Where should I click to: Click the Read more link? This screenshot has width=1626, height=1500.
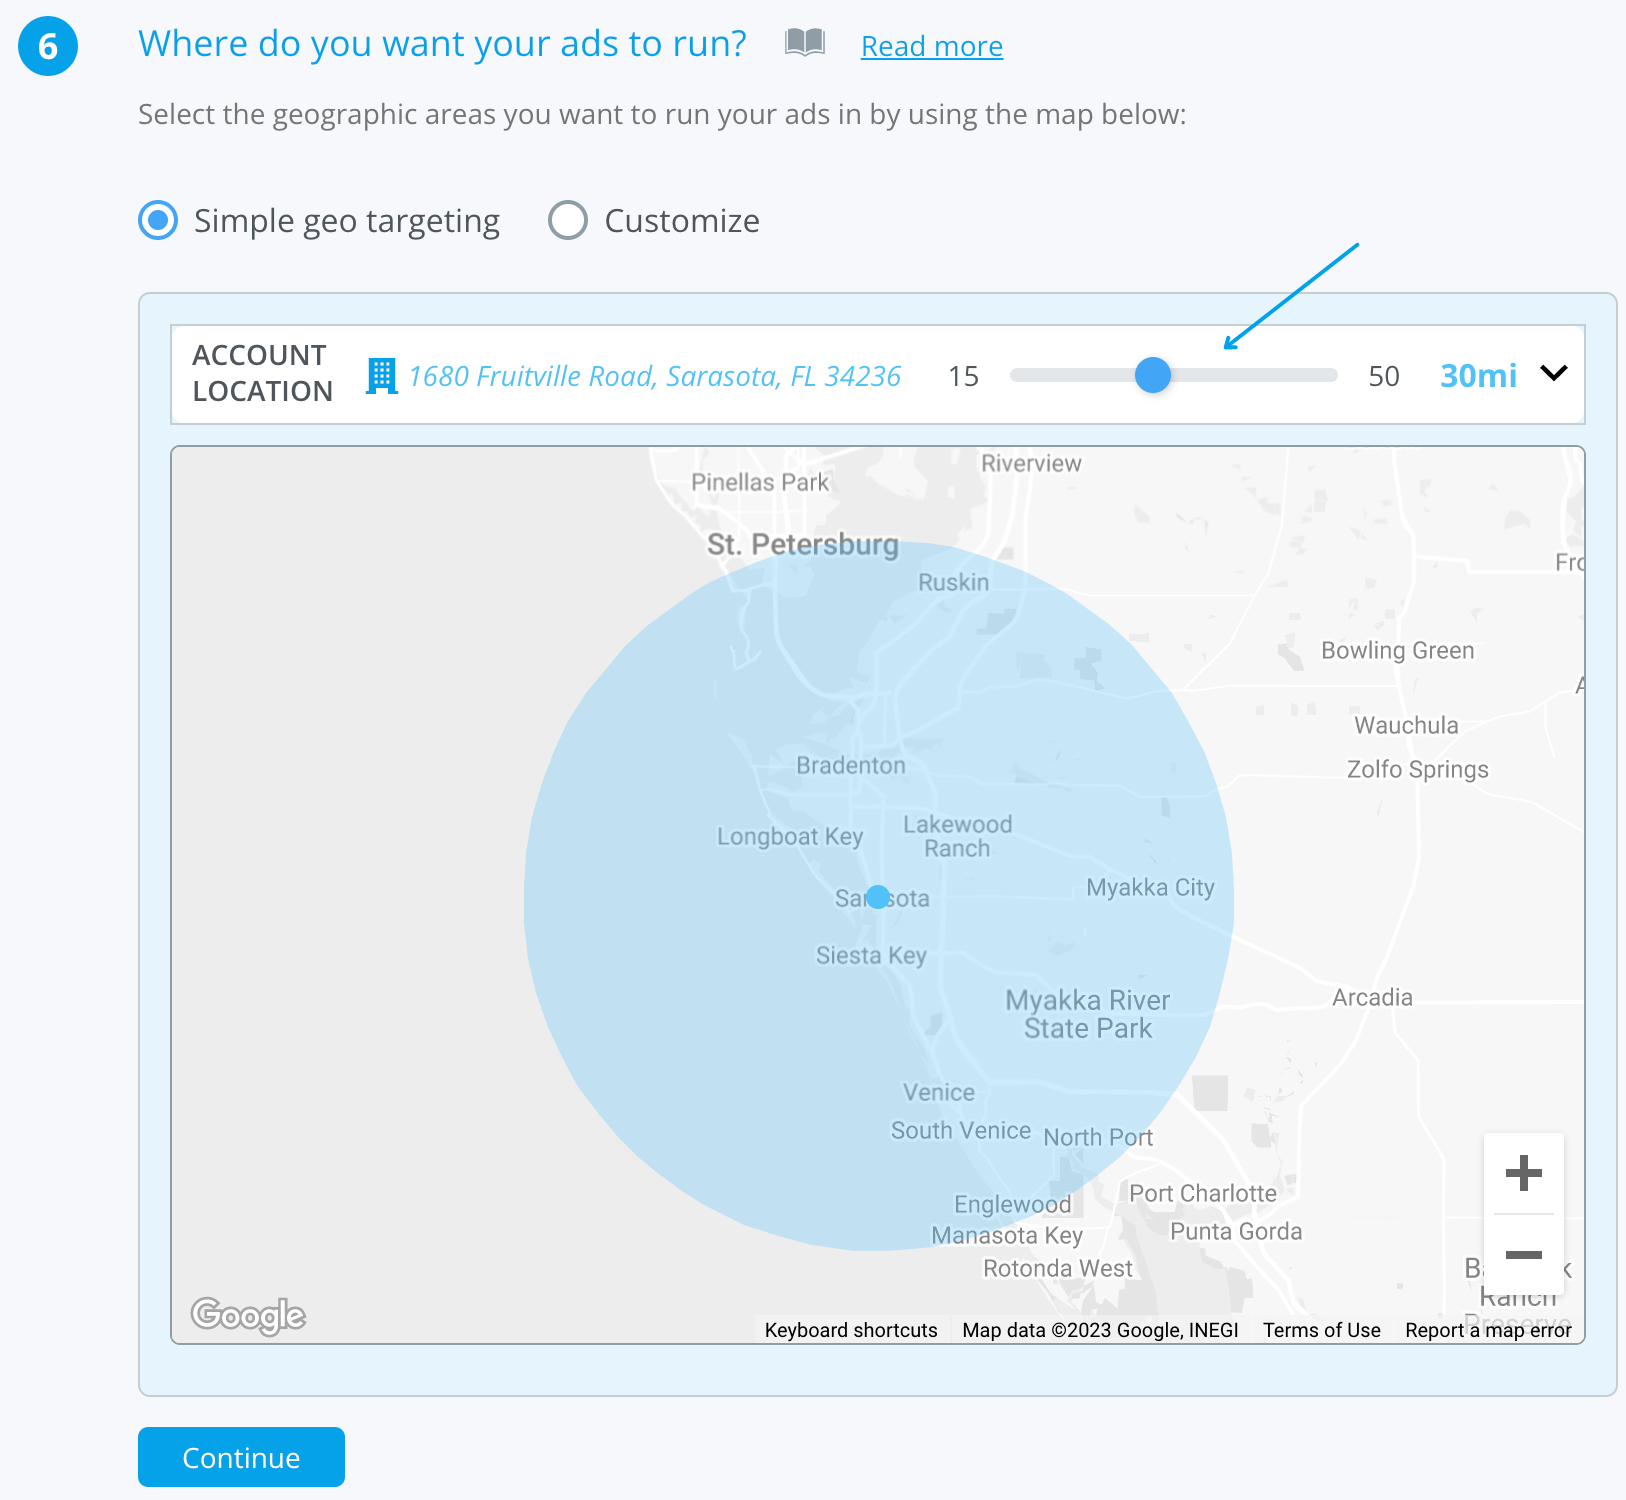(932, 46)
